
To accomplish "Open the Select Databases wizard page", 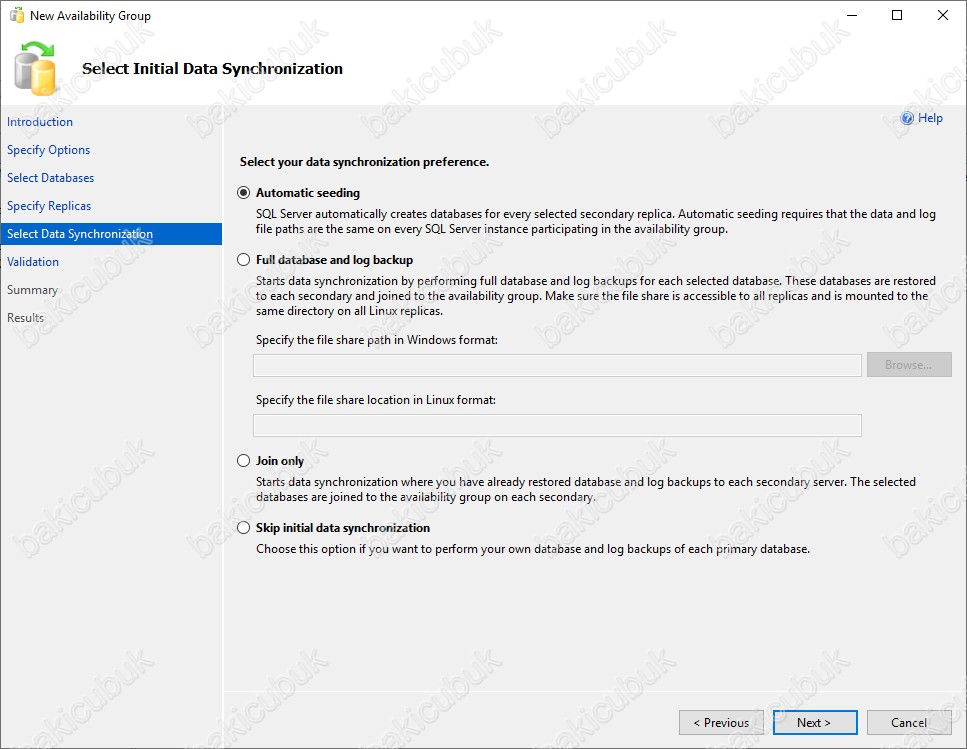I will click(x=51, y=178).
